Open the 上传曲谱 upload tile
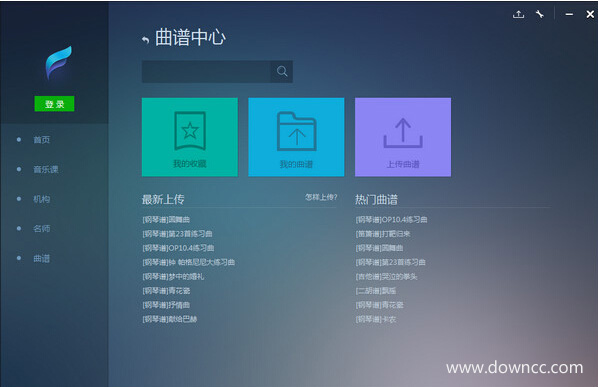The width and height of the screenshot is (598, 387). point(403,137)
